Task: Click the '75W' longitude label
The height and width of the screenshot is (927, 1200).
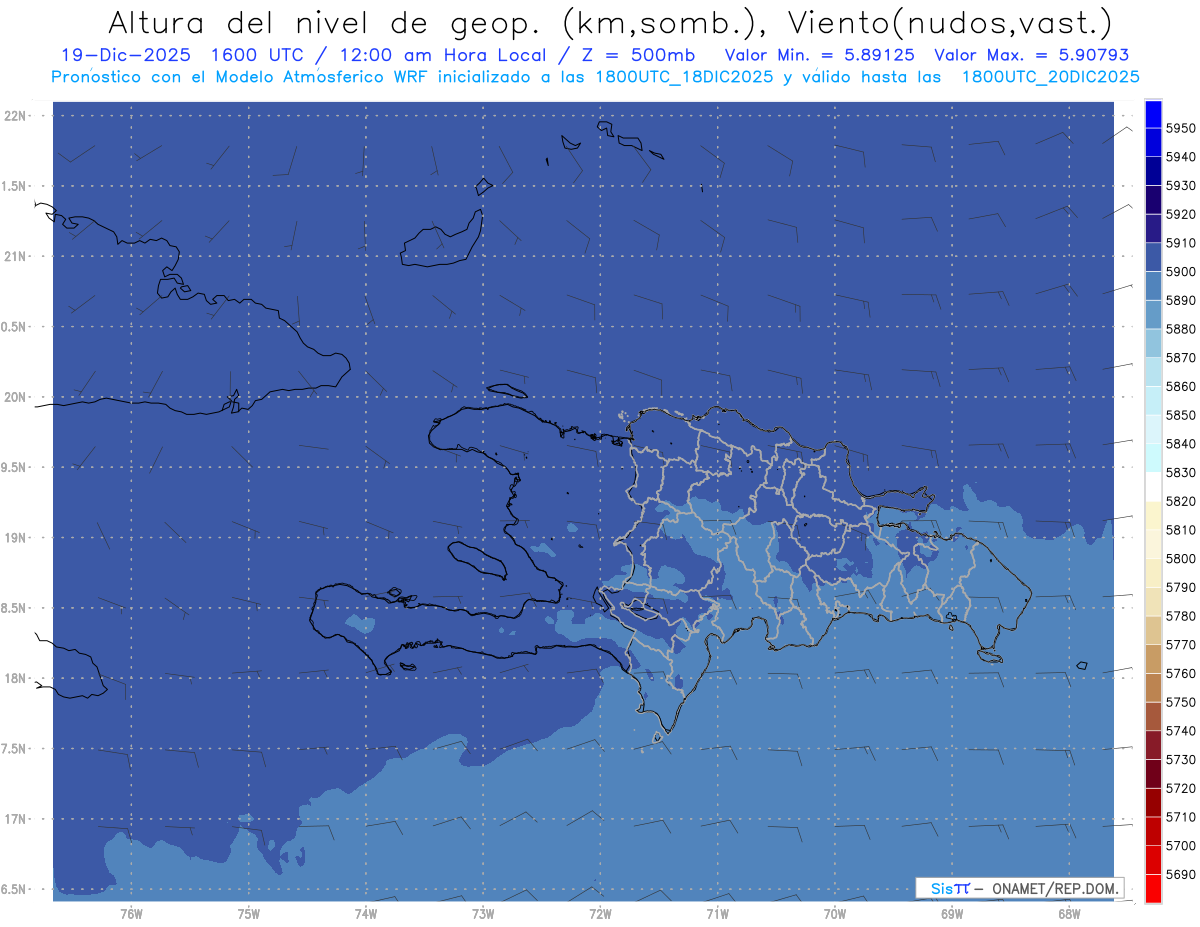Action: [x=249, y=913]
